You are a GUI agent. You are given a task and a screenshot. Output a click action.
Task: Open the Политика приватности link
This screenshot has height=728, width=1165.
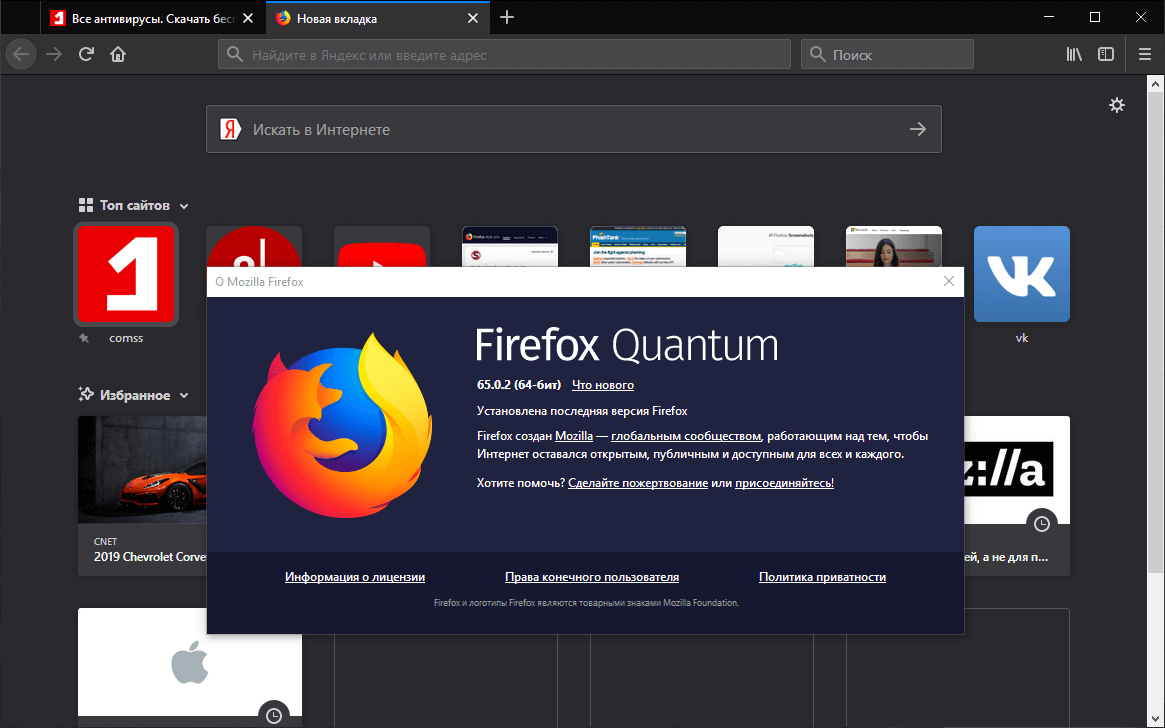pyautogui.click(x=822, y=576)
